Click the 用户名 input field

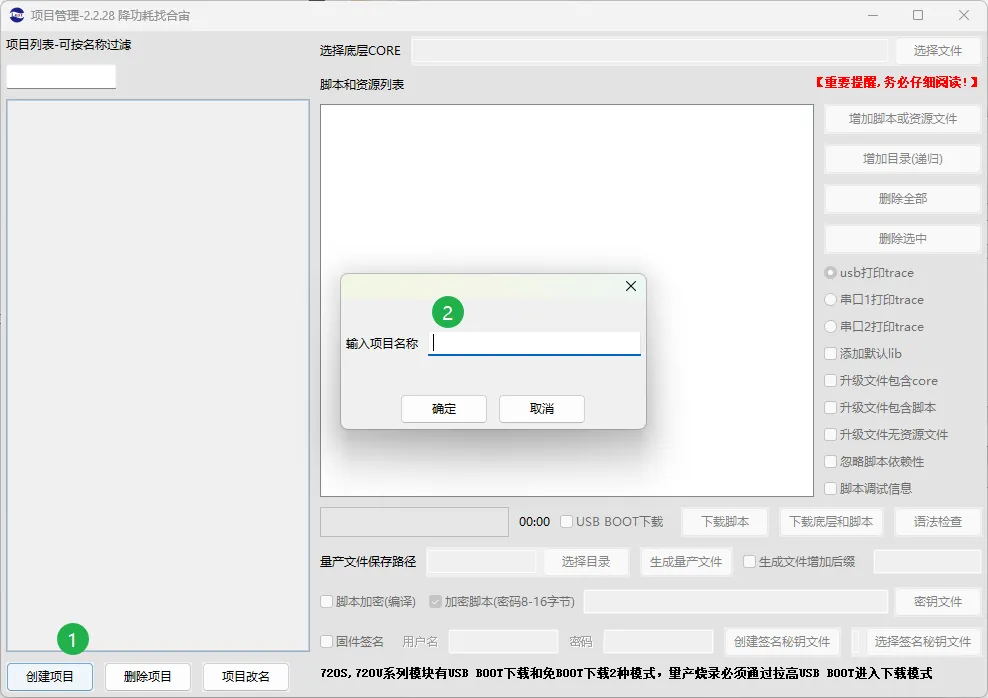click(503, 641)
